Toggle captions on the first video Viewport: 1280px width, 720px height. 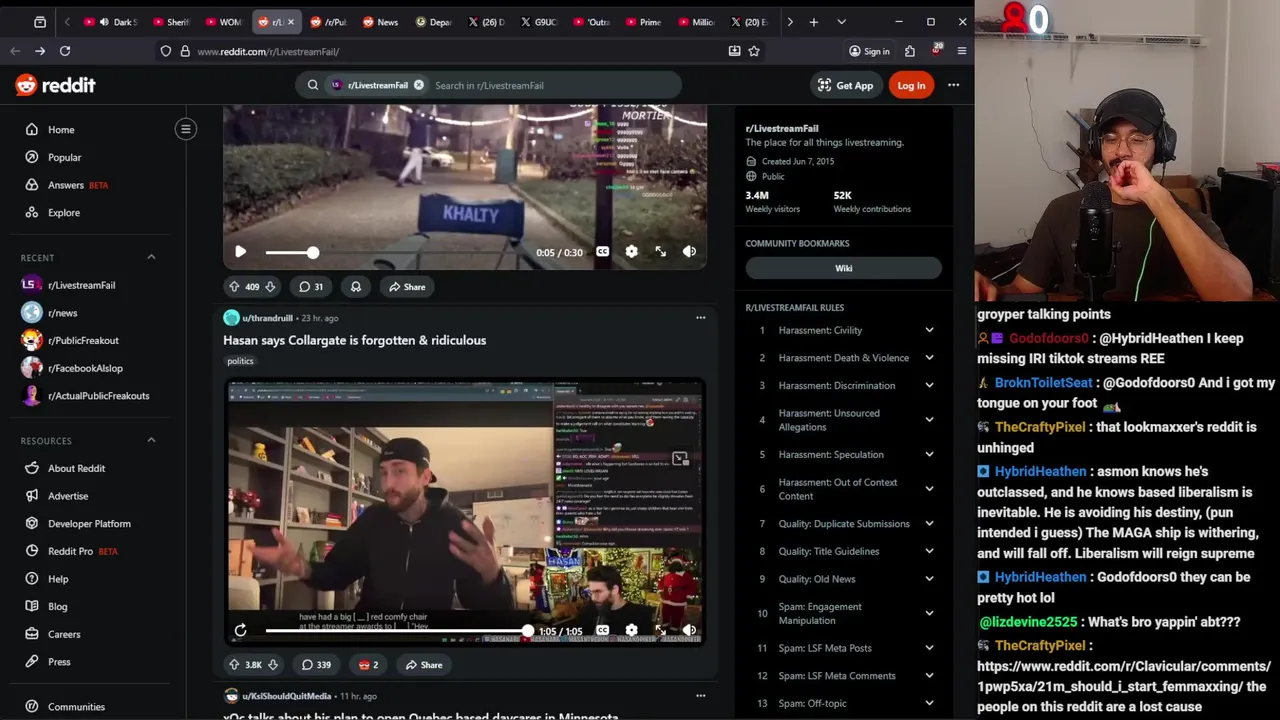(602, 252)
